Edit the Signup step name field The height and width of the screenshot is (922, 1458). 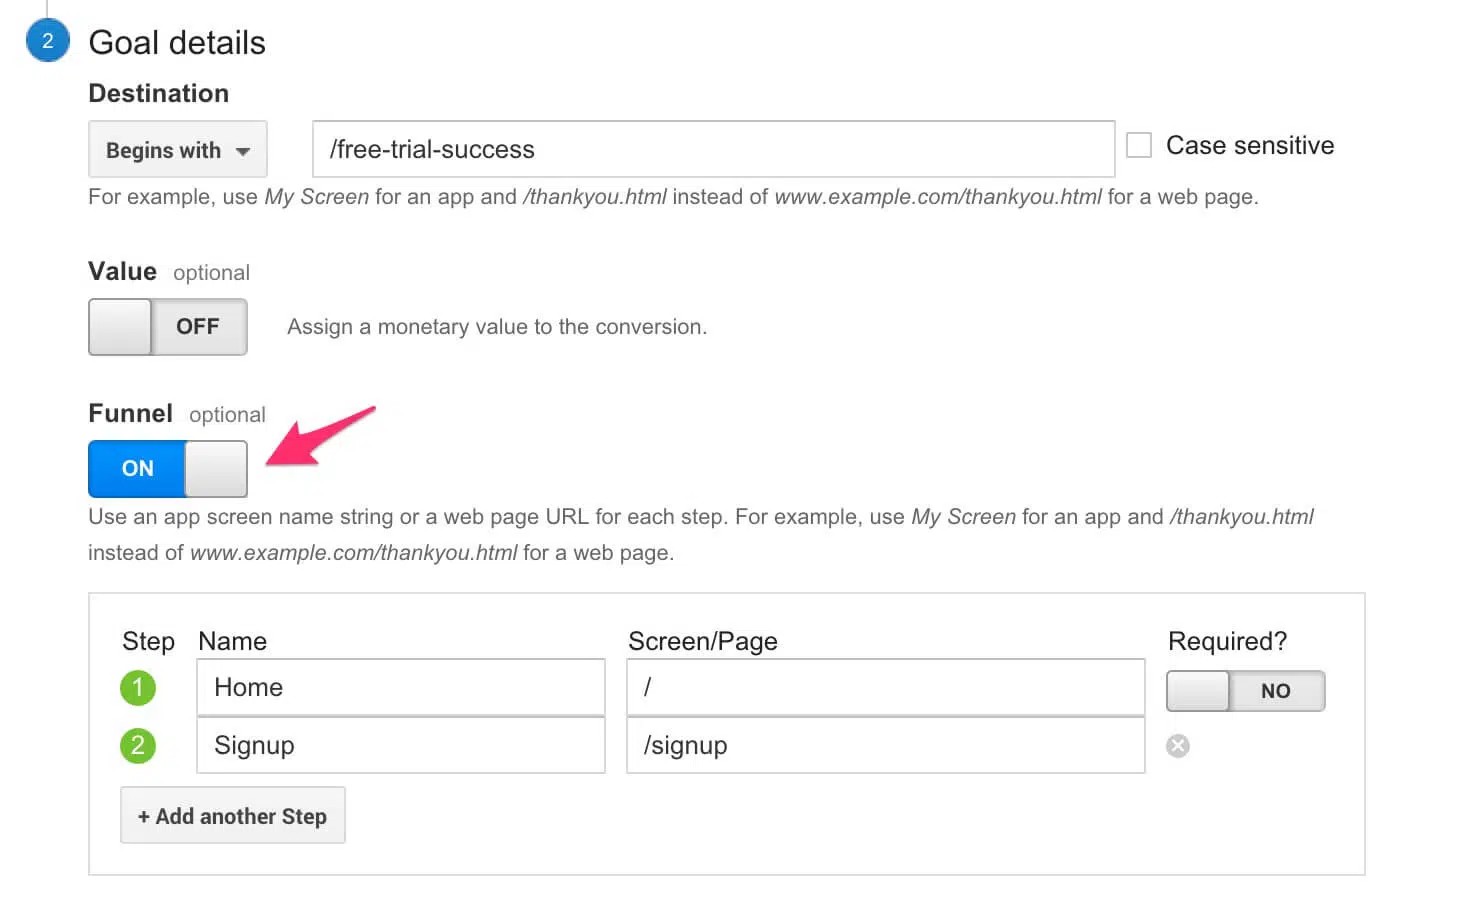pos(400,745)
